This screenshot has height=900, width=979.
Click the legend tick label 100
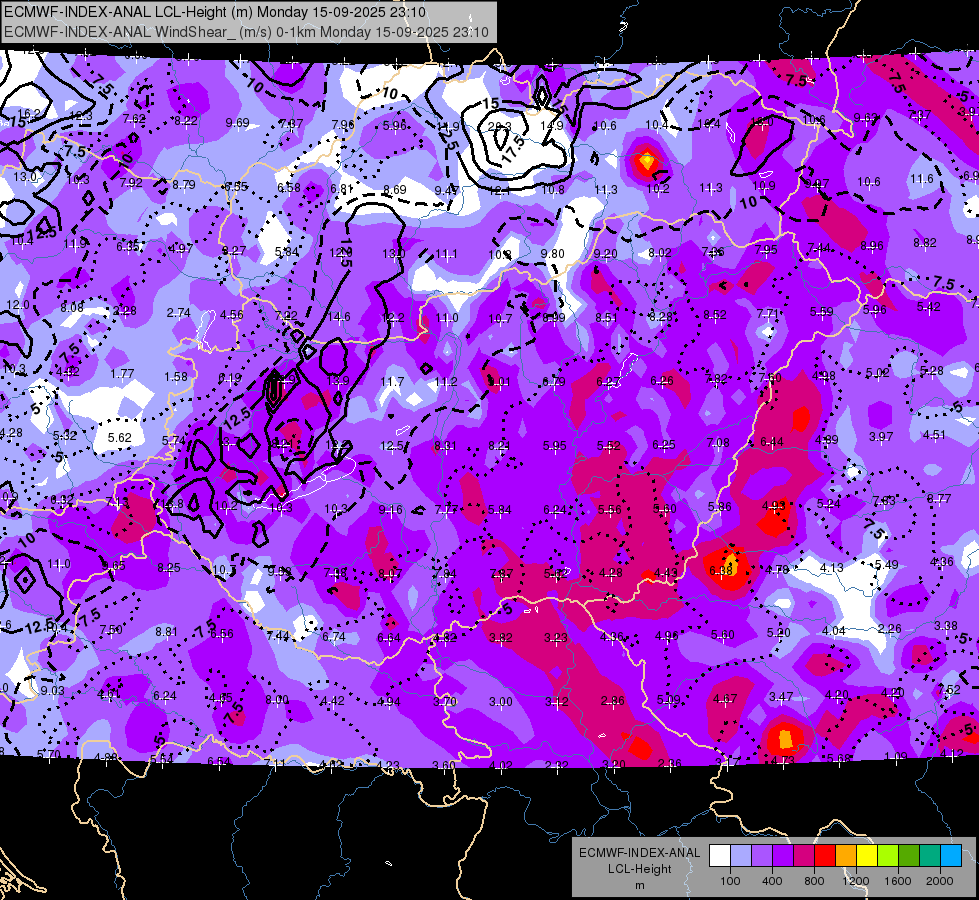click(730, 881)
